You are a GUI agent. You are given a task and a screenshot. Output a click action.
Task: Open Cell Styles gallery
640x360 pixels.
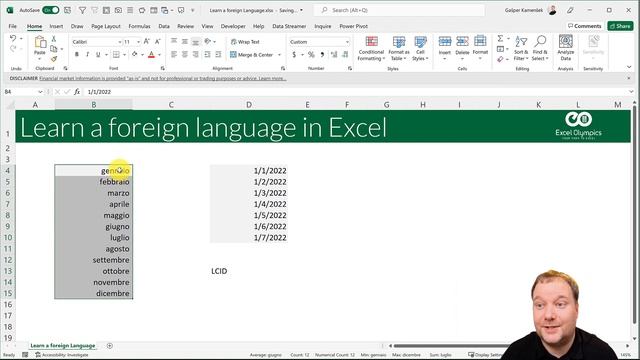pos(420,49)
